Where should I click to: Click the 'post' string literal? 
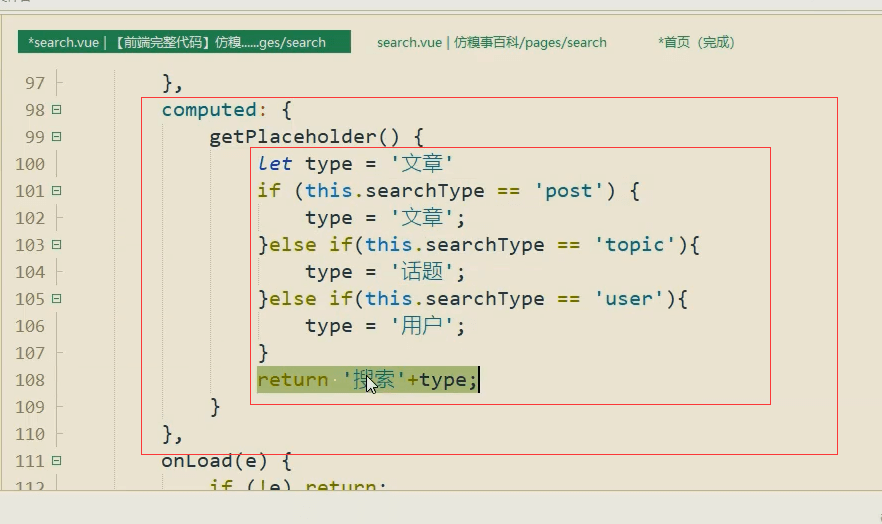(568, 191)
